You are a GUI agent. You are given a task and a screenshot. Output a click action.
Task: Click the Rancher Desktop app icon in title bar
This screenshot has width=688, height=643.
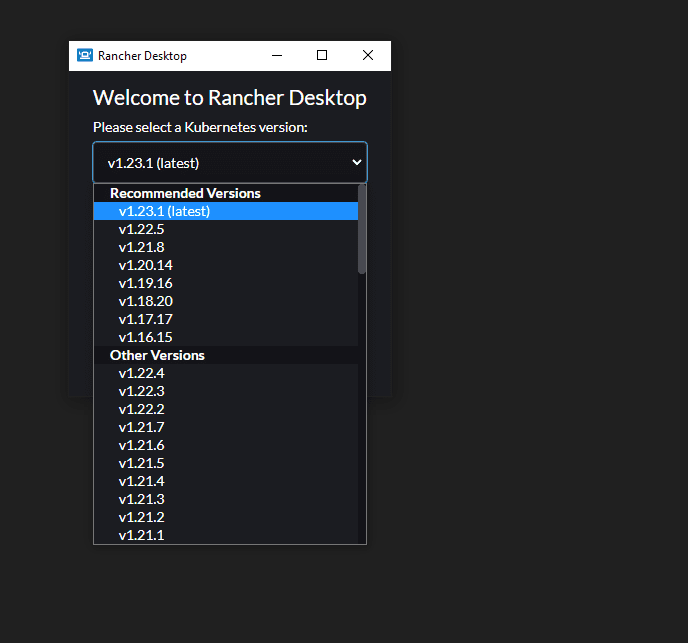[x=85, y=55]
